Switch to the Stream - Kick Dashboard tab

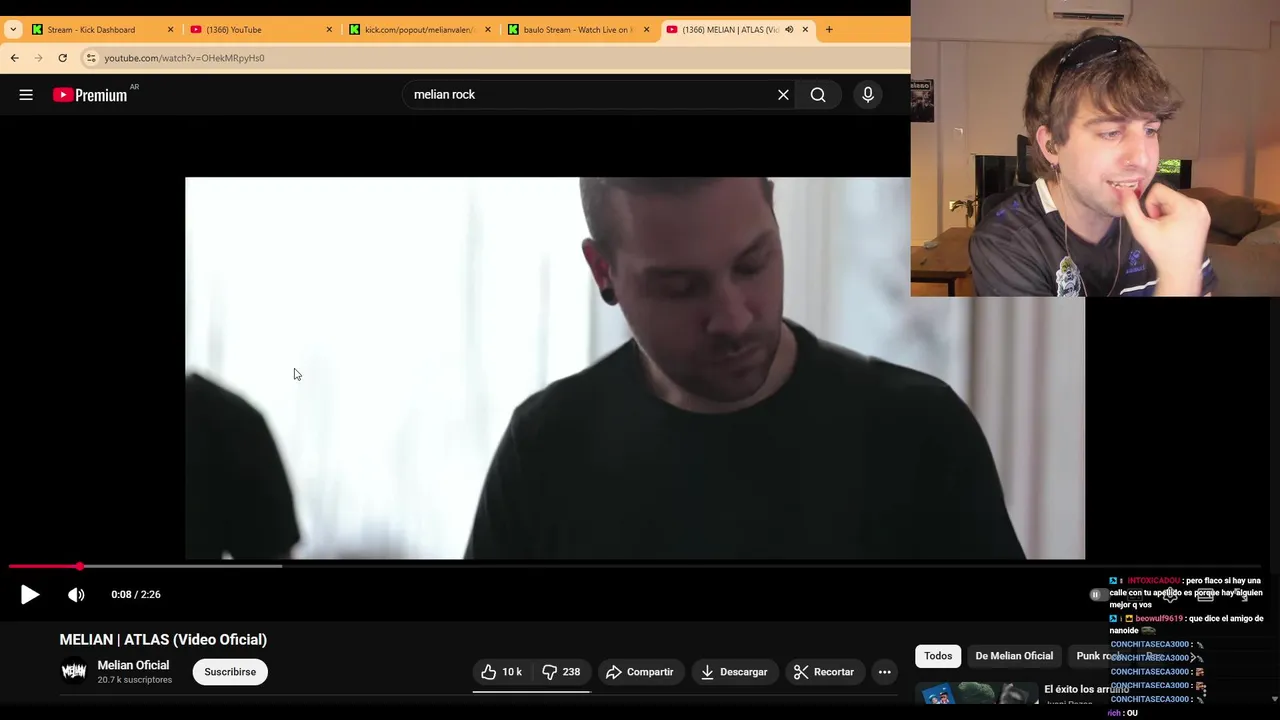coord(101,30)
